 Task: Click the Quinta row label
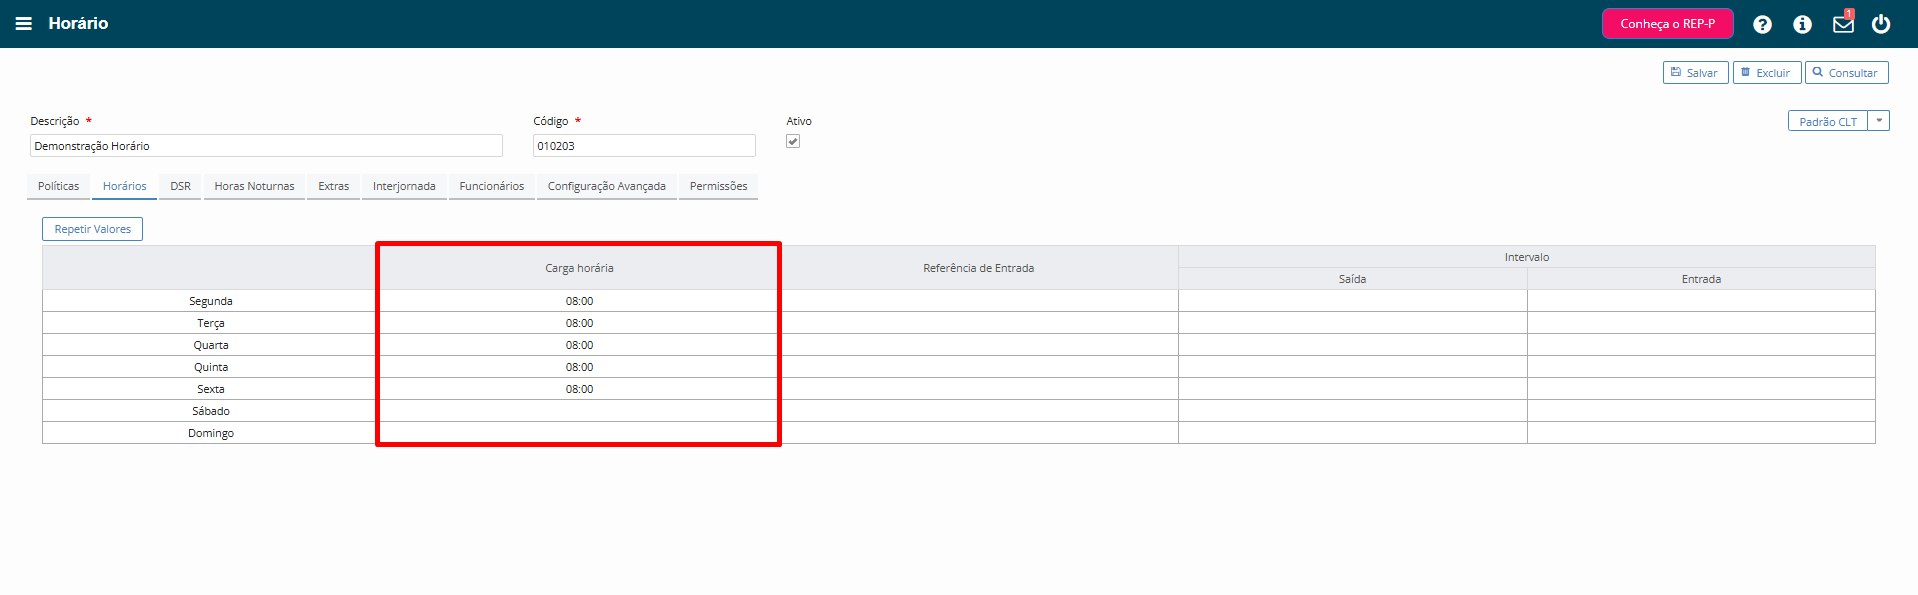tap(211, 367)
